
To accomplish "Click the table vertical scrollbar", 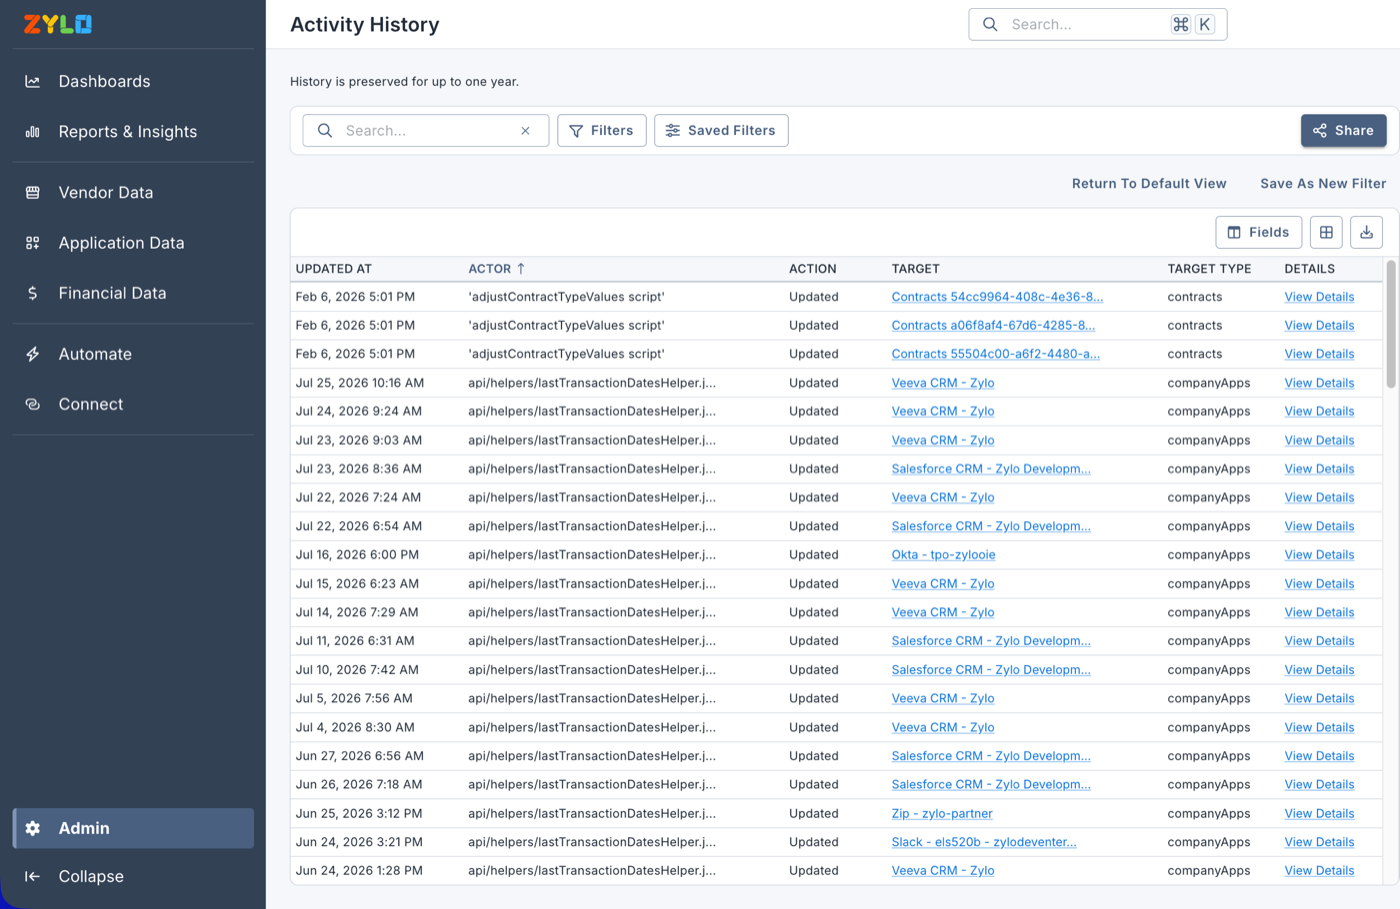I will 1390,324.
